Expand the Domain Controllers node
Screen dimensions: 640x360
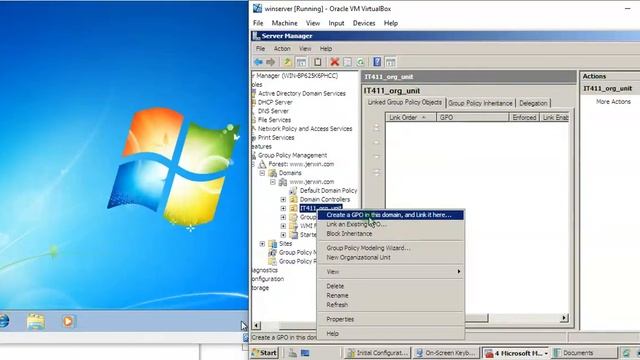(283, 200)
